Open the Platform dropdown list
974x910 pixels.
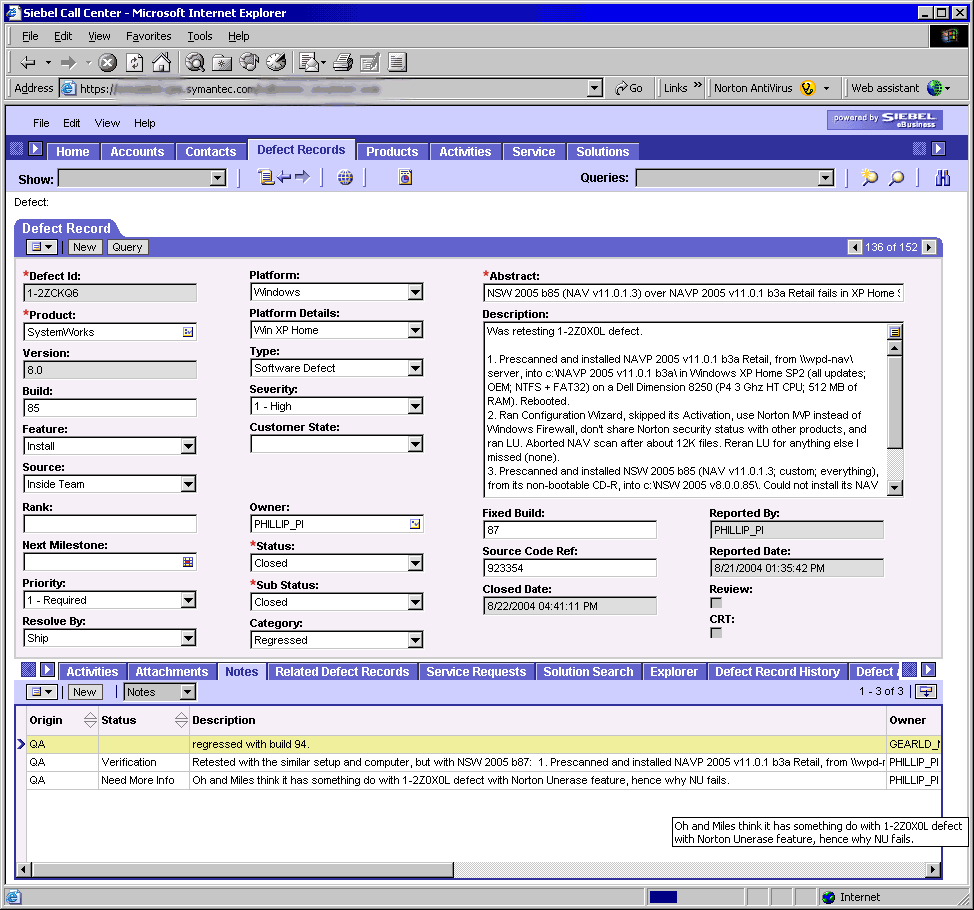415,292
